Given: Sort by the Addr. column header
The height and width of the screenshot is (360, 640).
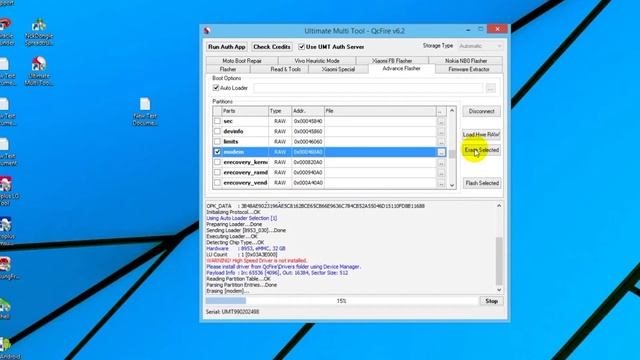Looking at the screenshot, I should 308,111.
